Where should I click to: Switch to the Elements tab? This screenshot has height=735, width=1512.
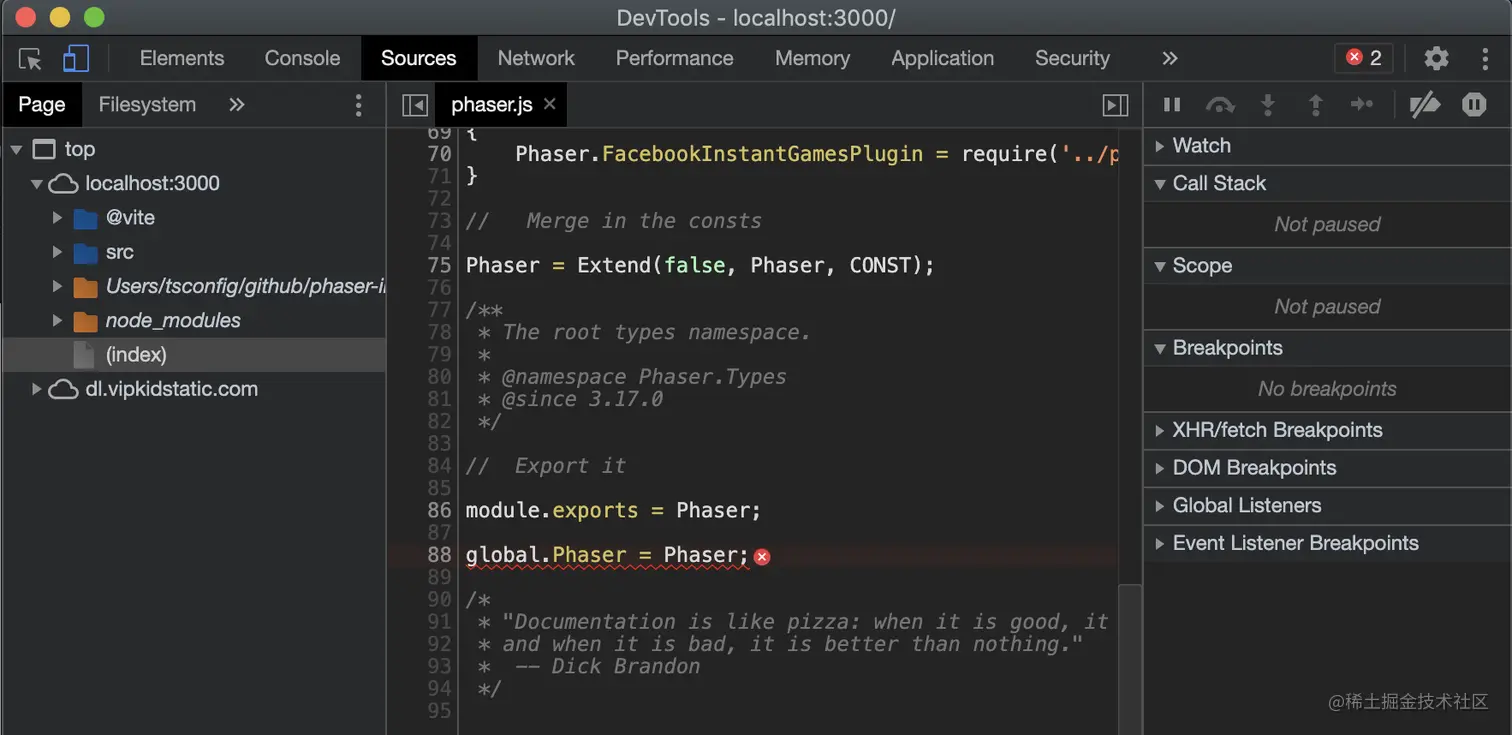182,58
